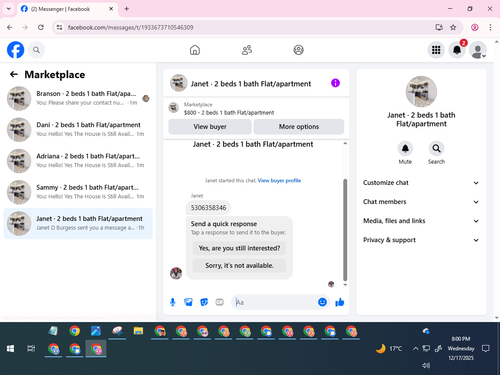Open Chrome profile icon
This screenshot has width=500, height=375.
(475, 27)
